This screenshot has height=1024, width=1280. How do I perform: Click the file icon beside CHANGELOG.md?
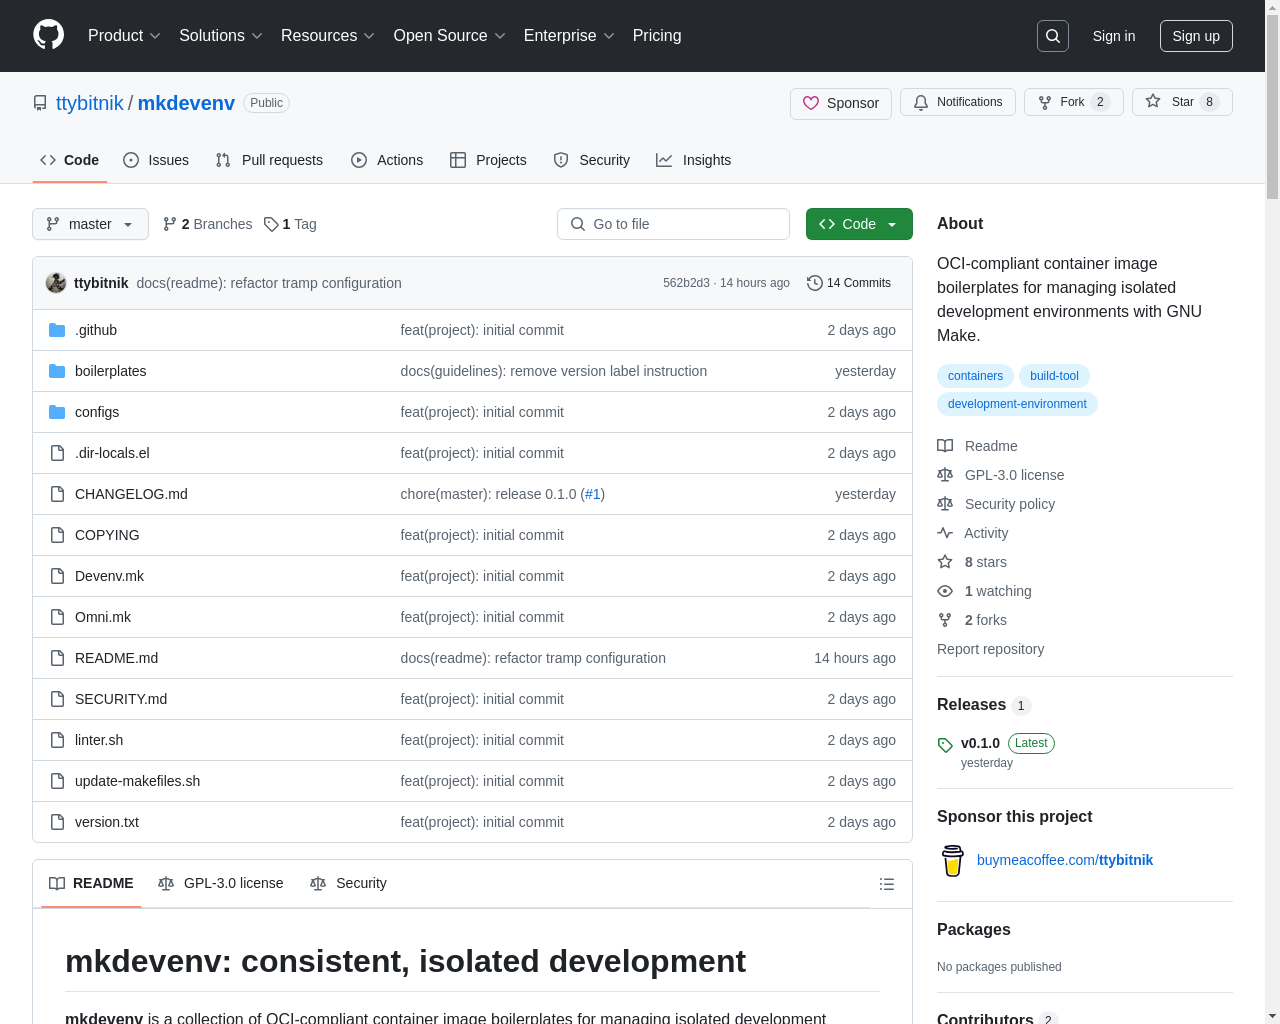coord(57,494)
